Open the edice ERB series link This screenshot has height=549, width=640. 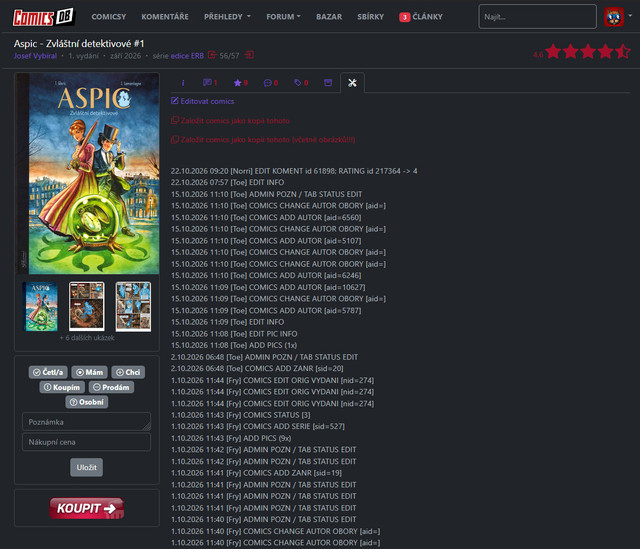(187, 56)
